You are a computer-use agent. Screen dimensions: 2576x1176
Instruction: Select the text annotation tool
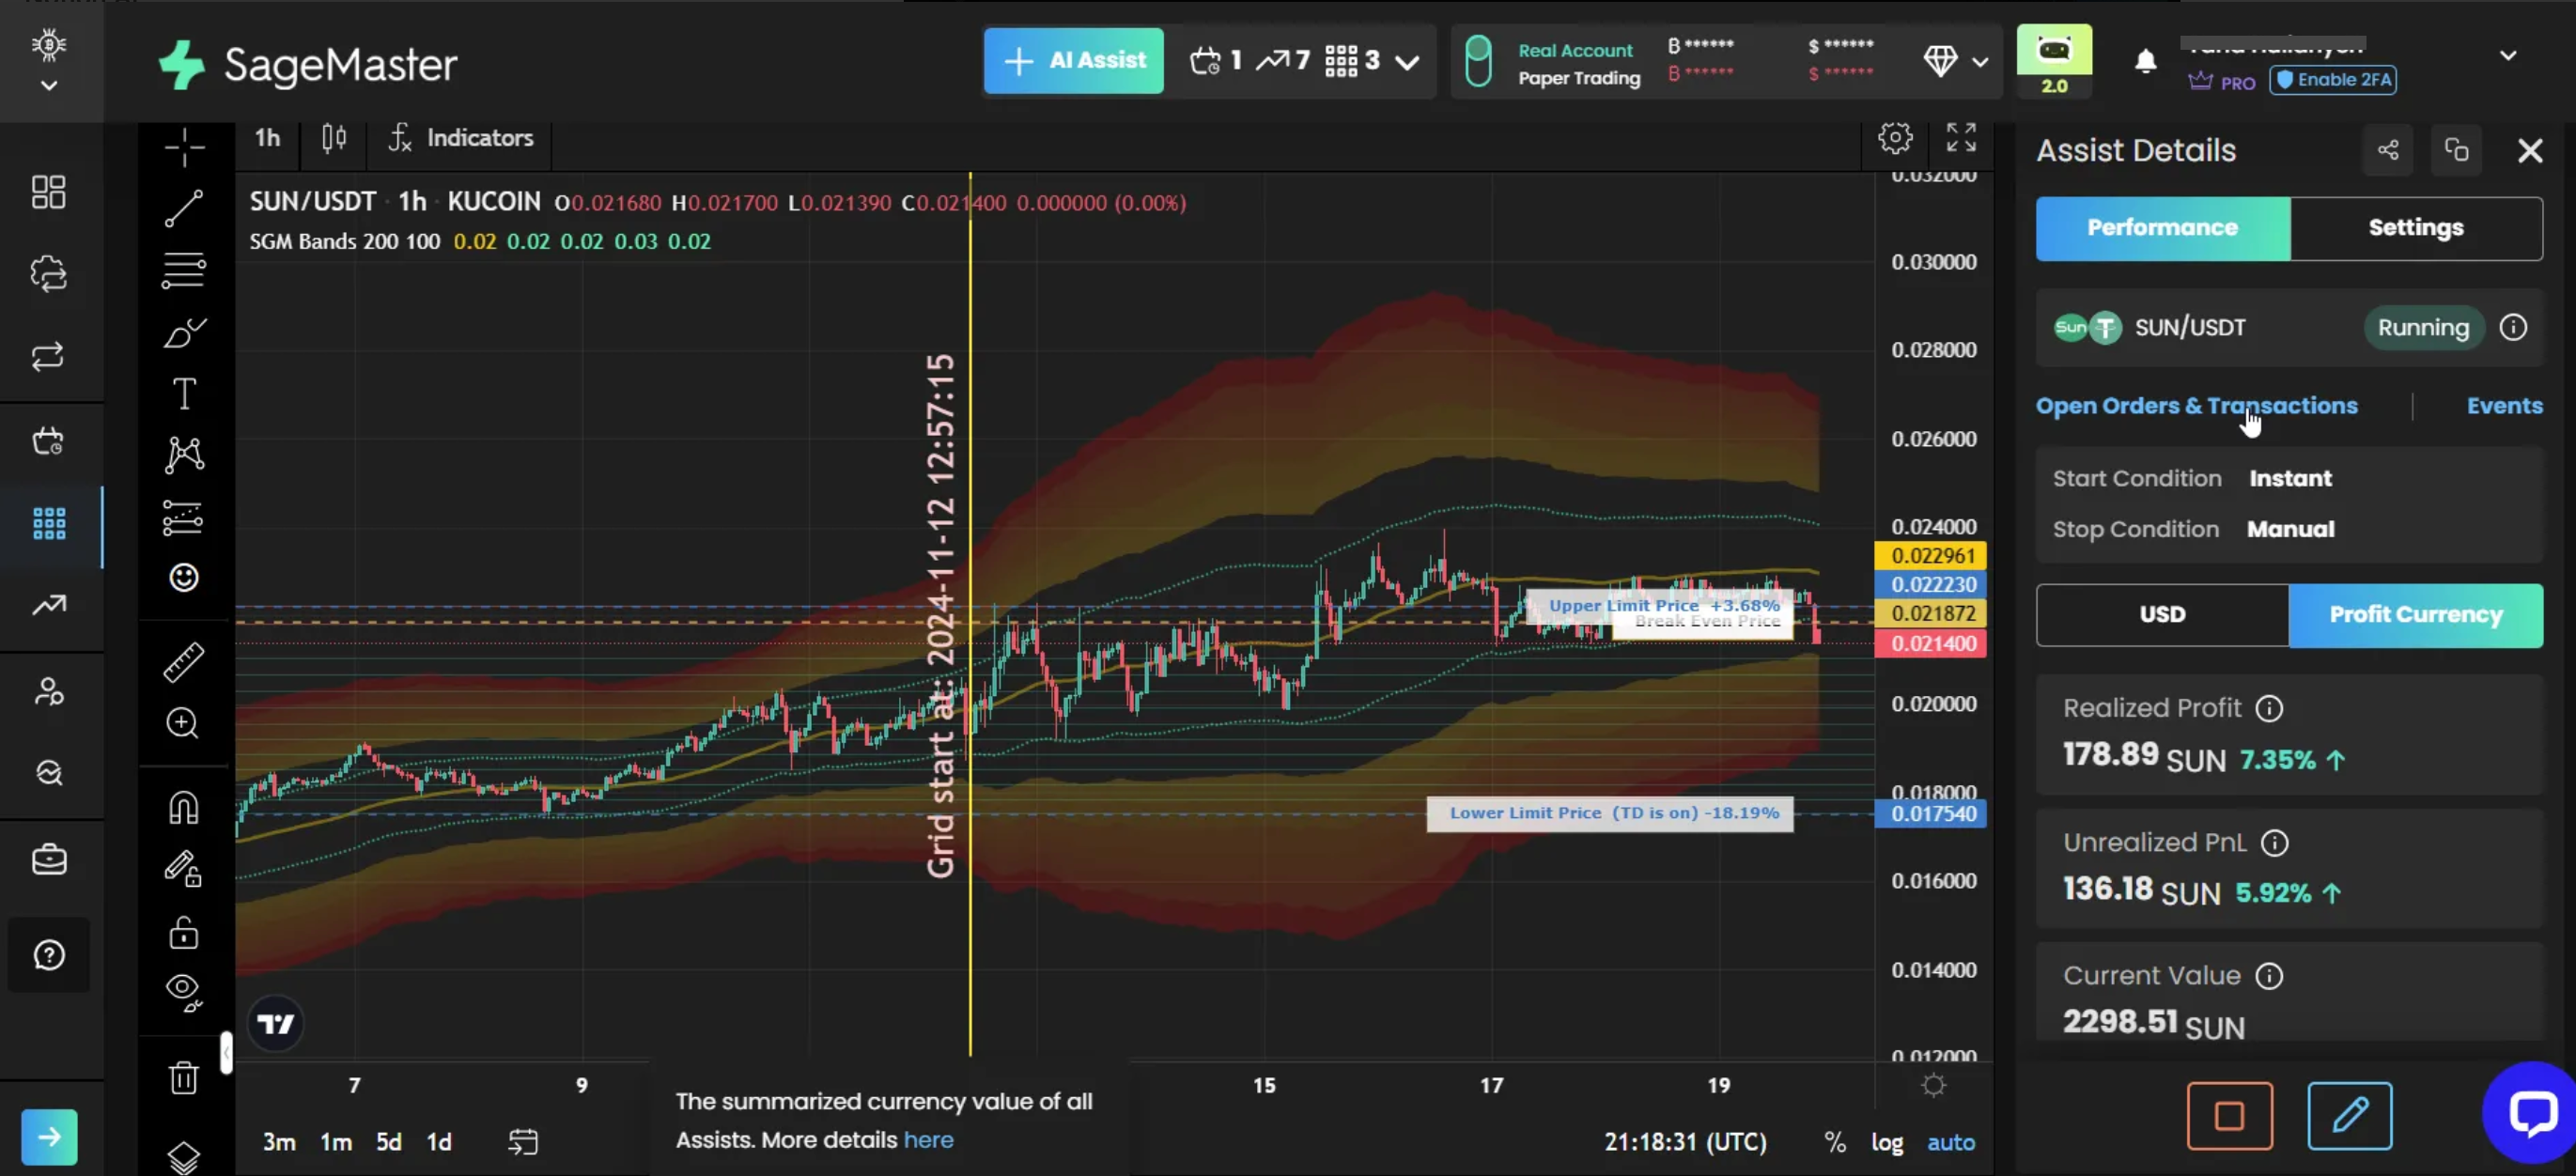click(184, 394)
